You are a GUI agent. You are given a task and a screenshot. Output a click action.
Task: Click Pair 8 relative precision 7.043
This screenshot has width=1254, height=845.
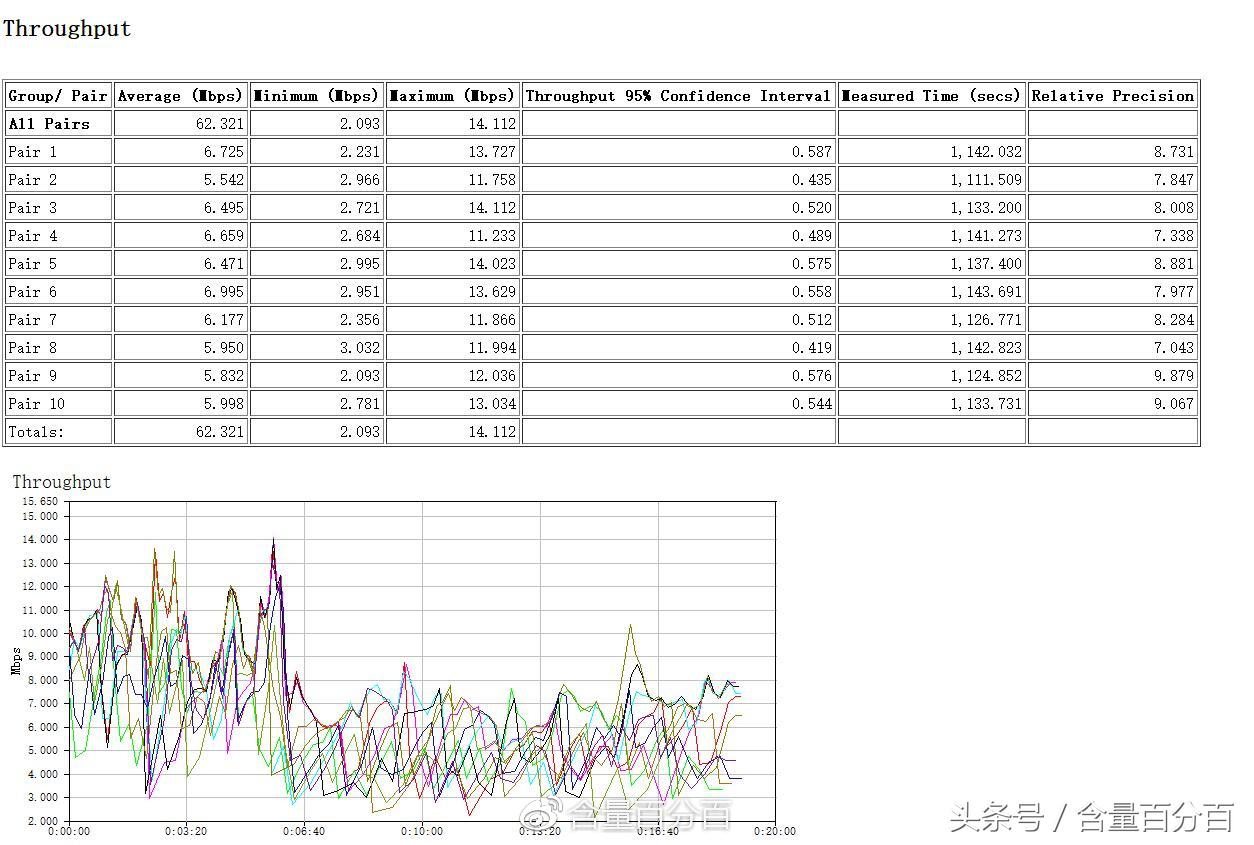1173,348
